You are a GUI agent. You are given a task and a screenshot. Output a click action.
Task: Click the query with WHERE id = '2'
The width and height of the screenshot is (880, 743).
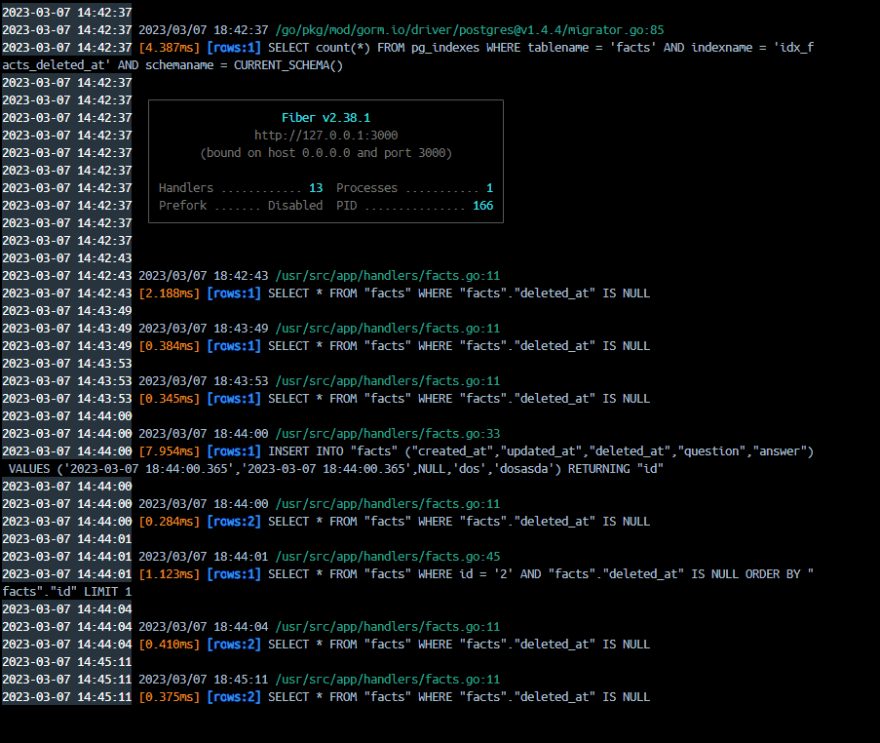point(540,574)
